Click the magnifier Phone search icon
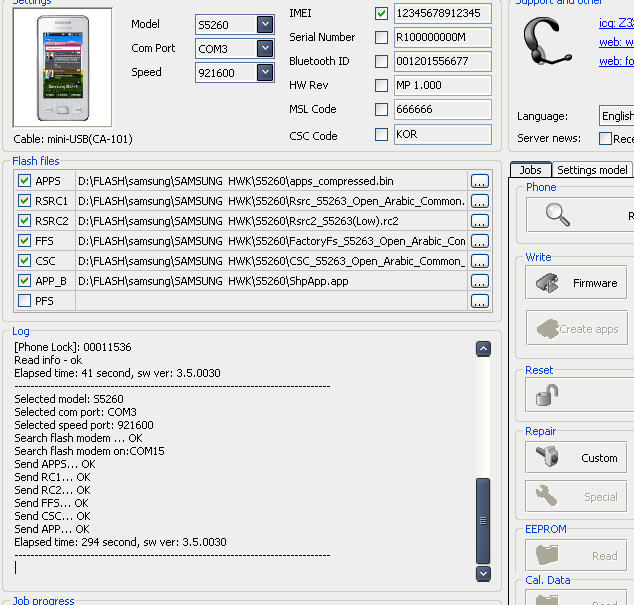The image size is (634, 605). (558, 215)
